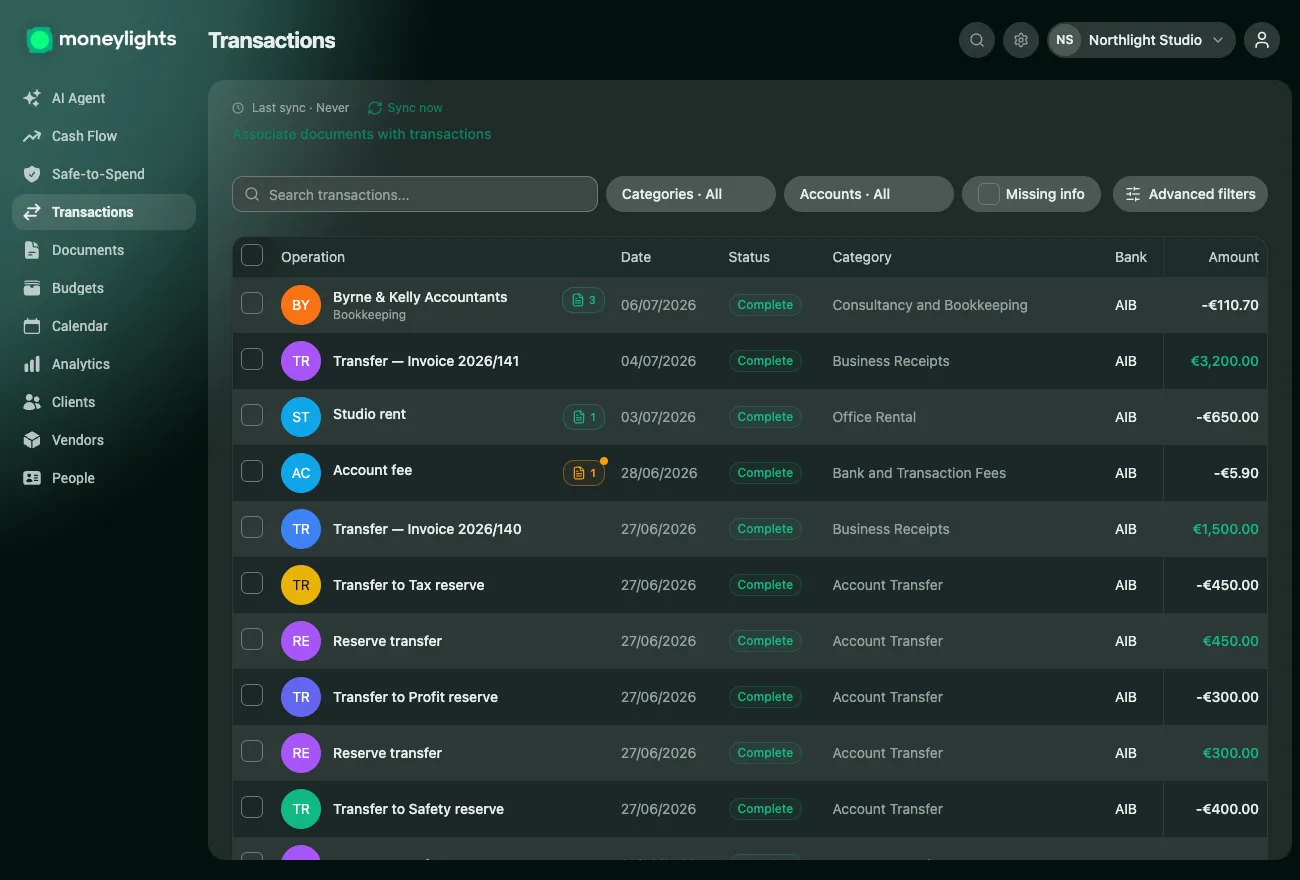Click the BY avatar for Byrne & Kelly
Screen dimensions: 1300x880
pos(301,305)
